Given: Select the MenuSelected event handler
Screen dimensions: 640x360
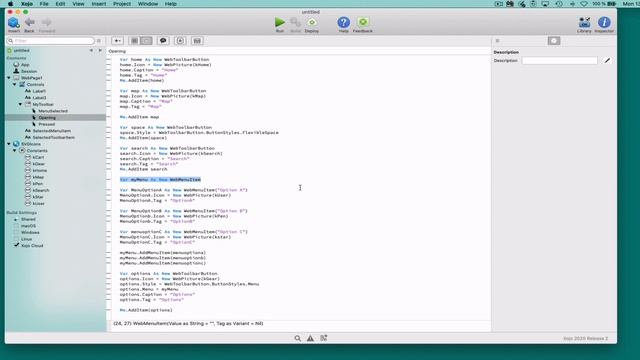Looking at the screenshot, I should coord(53,111).
